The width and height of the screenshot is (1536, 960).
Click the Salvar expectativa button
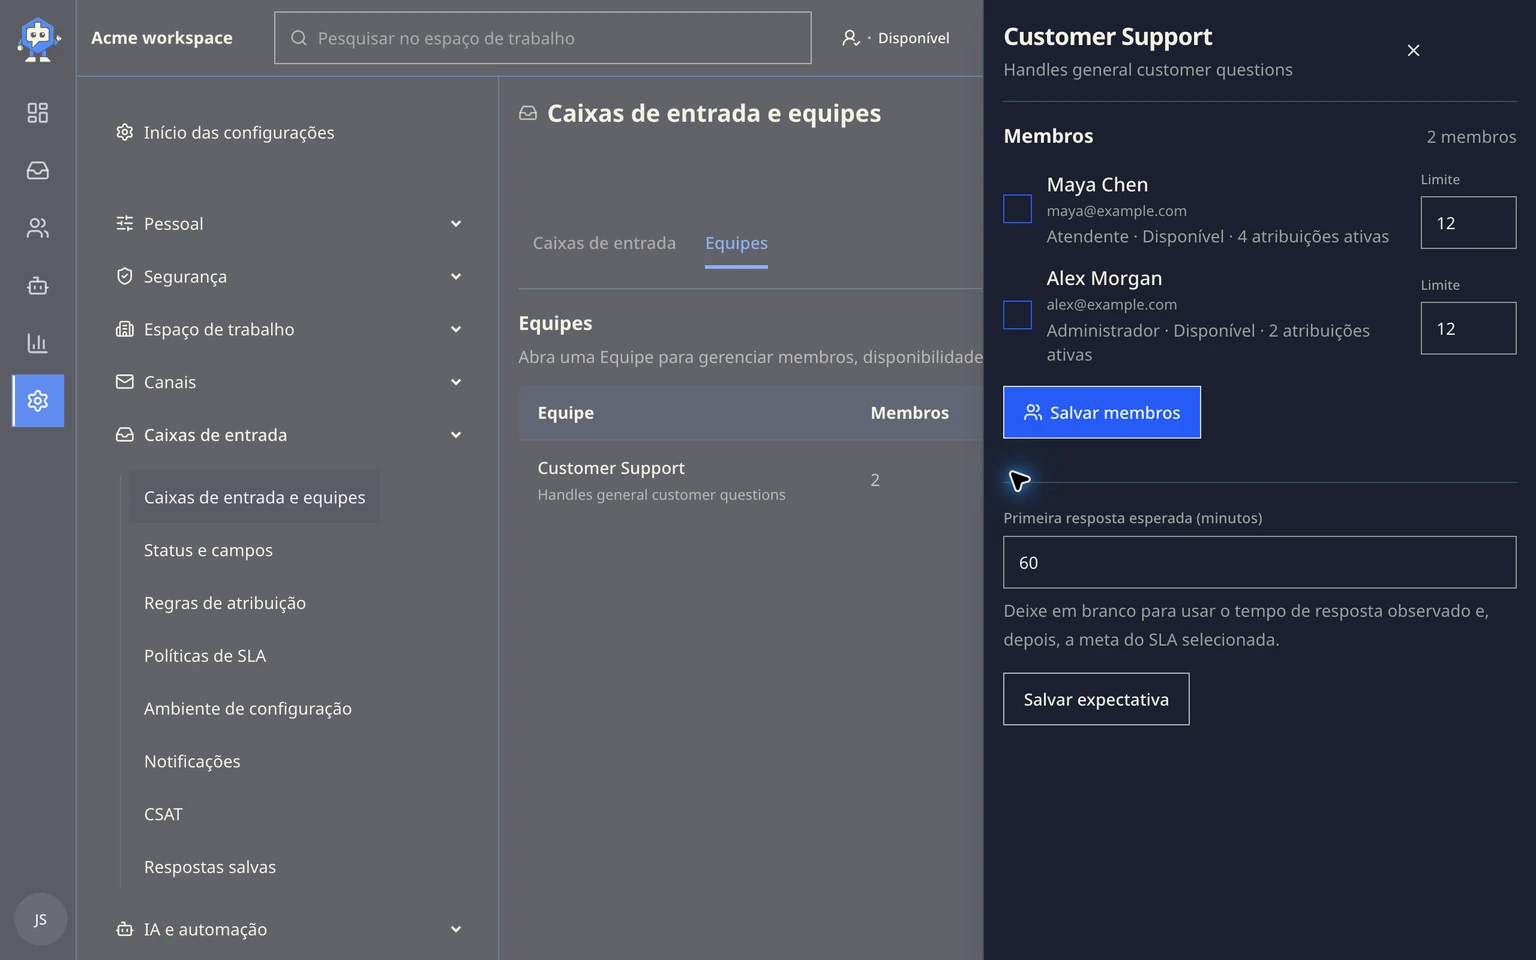tap(1096, 699)
